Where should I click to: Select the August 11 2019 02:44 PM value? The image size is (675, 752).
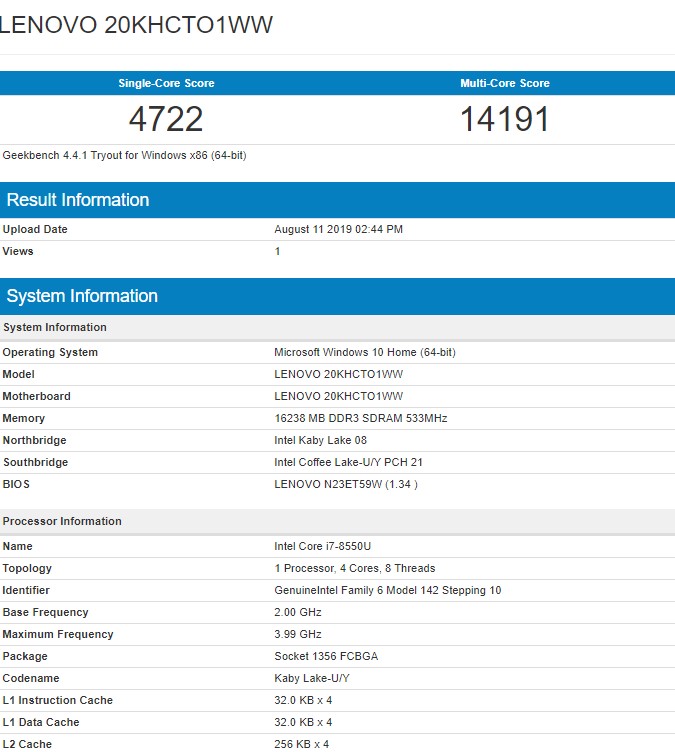click(x=339, y=229)
